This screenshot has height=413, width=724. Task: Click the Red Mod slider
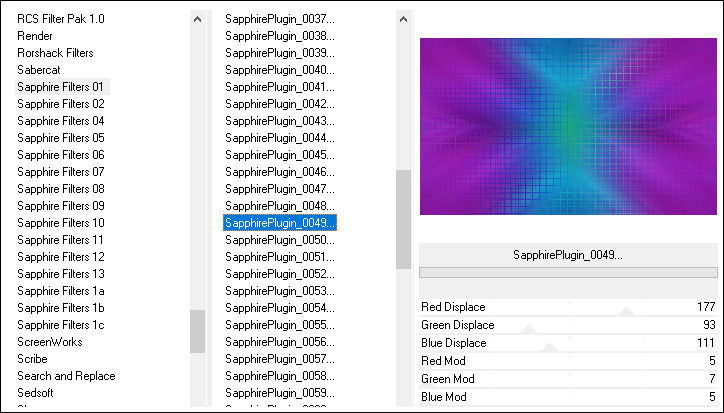point(568,361)
